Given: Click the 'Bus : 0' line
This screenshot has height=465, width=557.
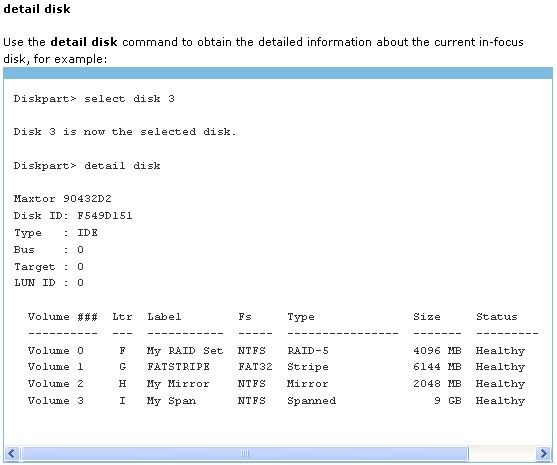Looking at the screenshot, I should point(49,250).
